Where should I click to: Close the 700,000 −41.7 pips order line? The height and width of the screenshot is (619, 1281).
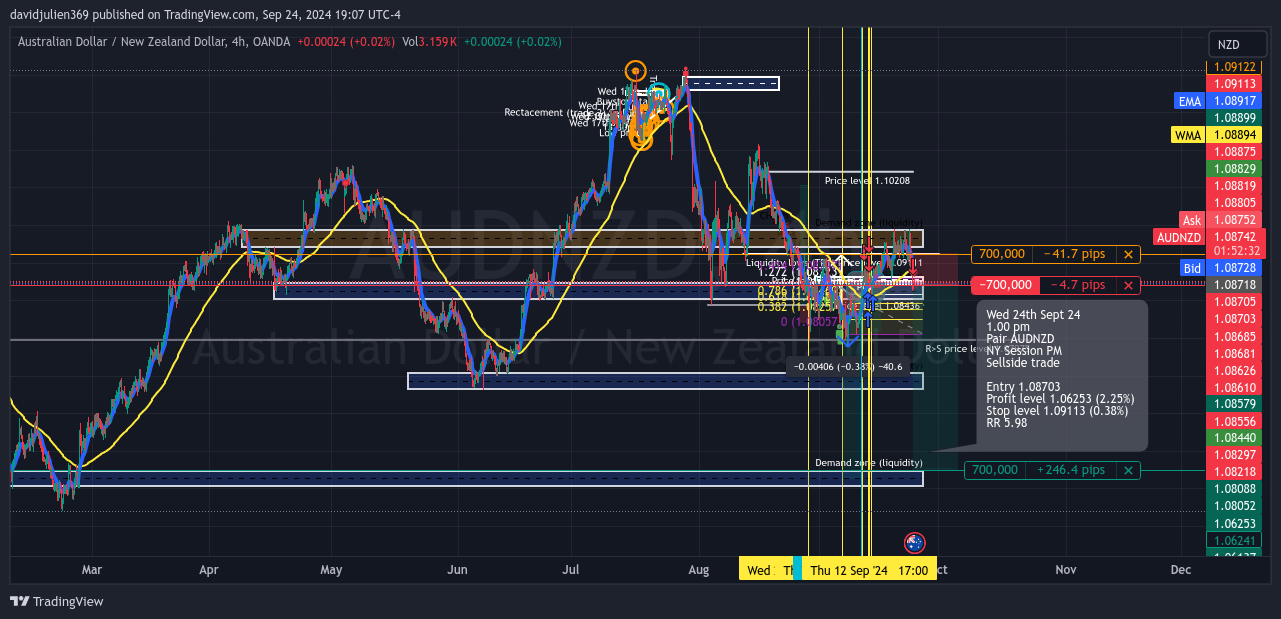coord(1128,255)
